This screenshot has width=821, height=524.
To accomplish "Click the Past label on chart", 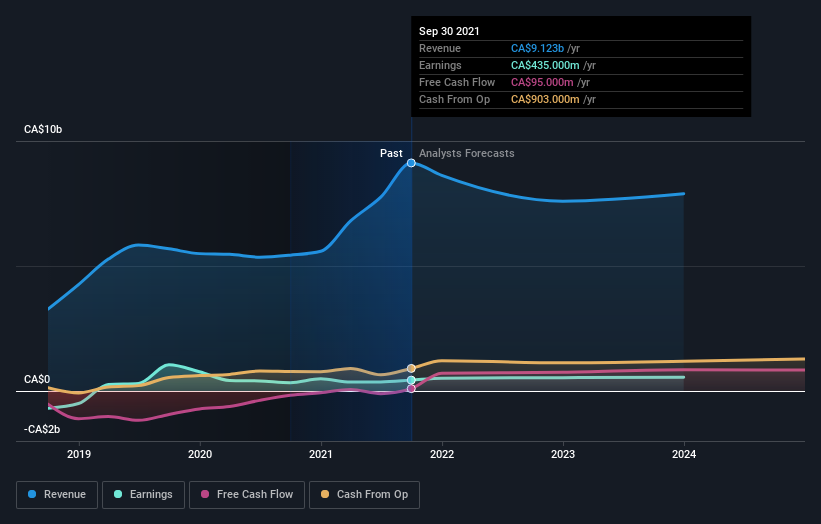I will click(391, 153).
